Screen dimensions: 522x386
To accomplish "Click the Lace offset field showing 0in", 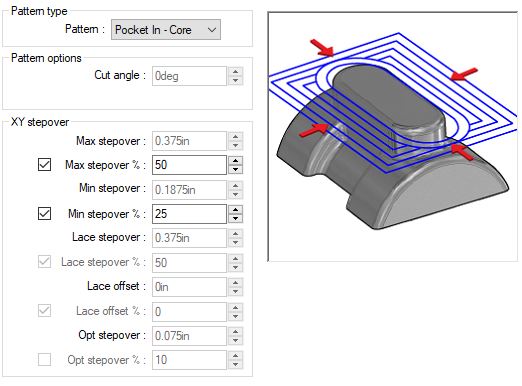I will [x=189, y=287].
